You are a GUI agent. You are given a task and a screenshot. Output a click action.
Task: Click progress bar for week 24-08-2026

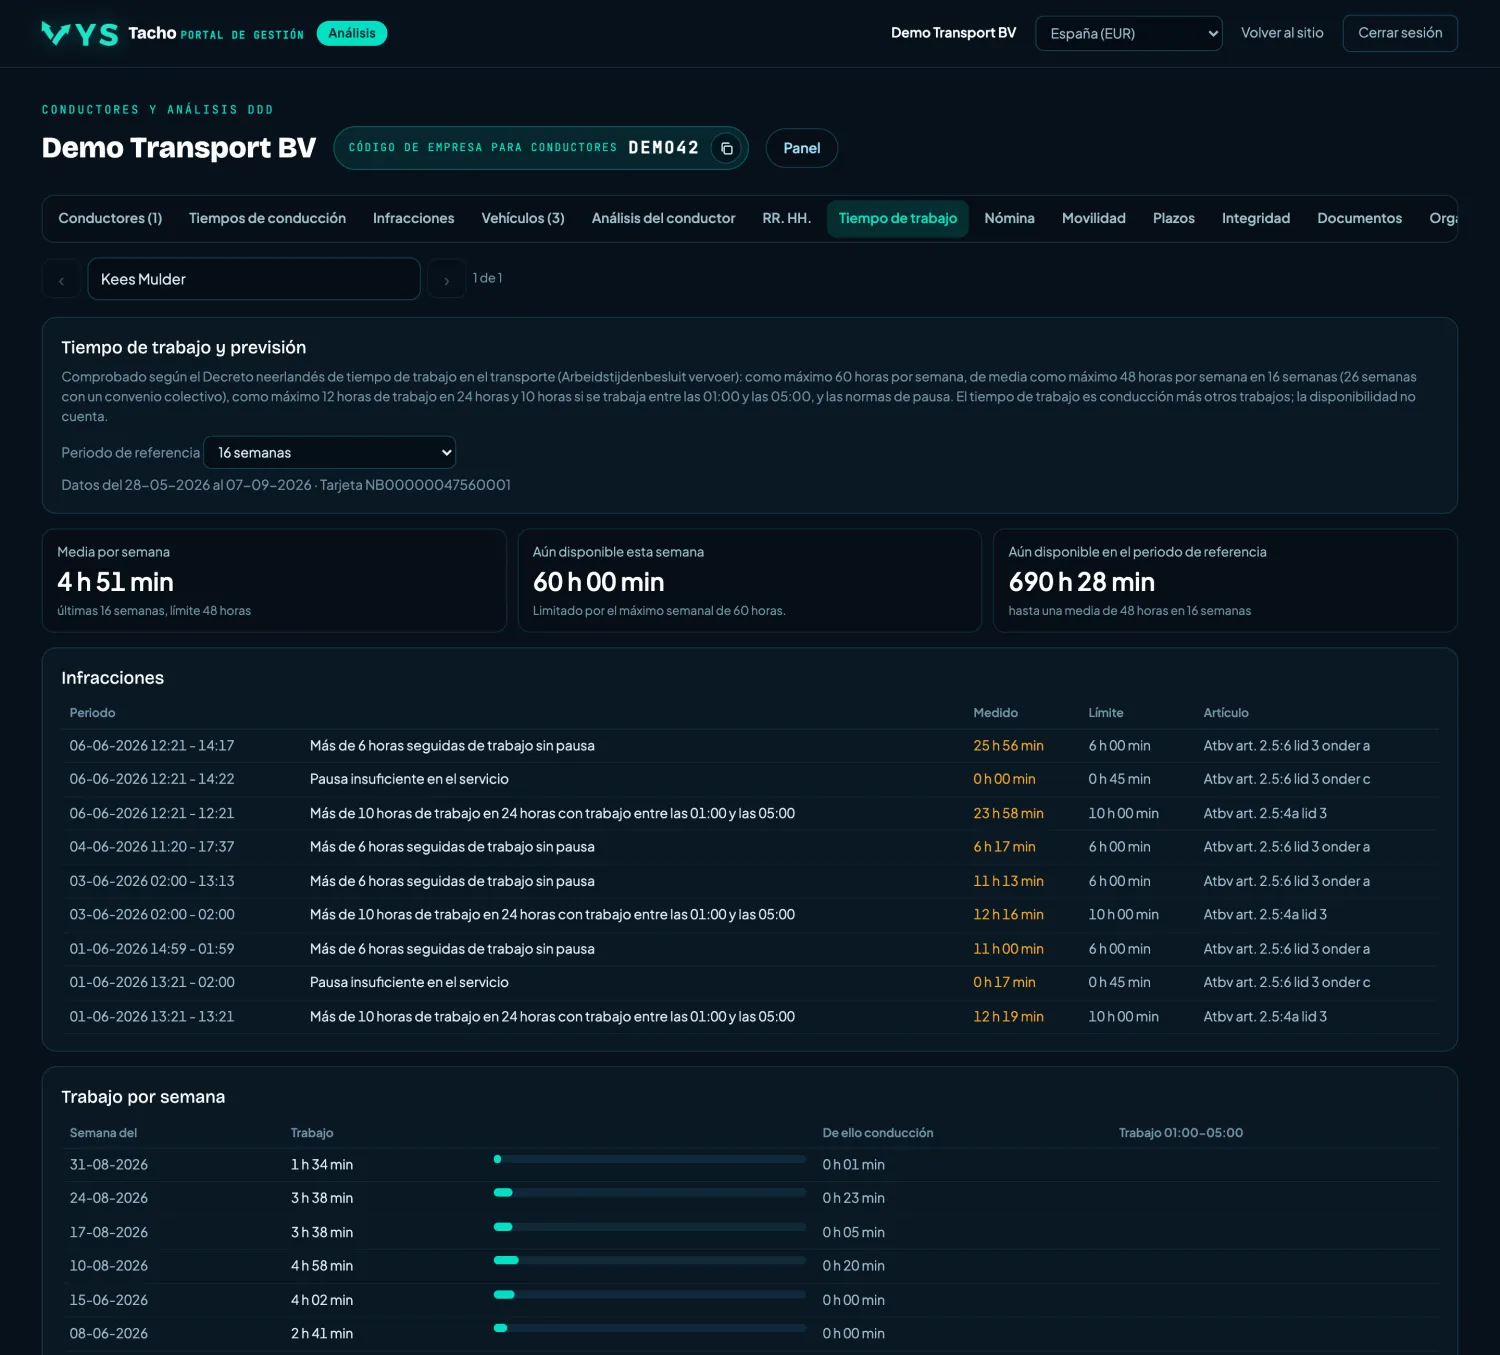650,1192
